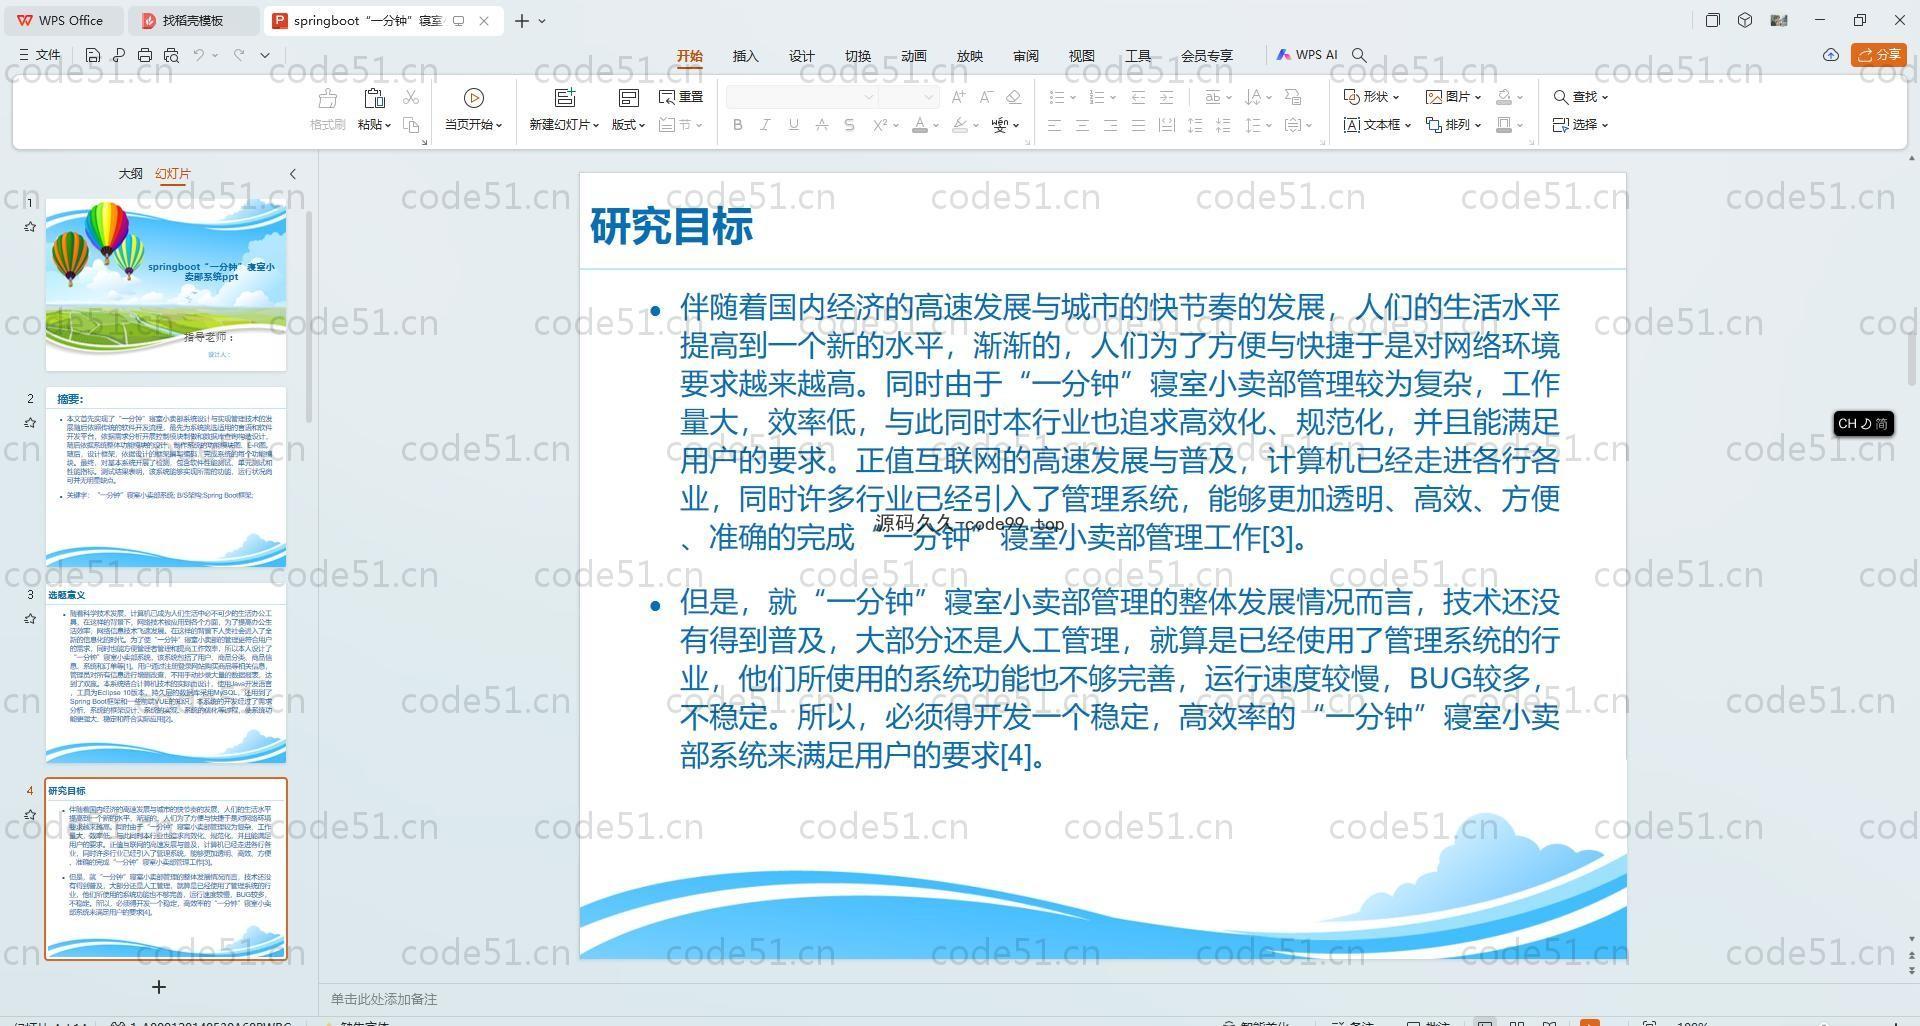Click the clear formatting eraser icon

pos(1013,97)
